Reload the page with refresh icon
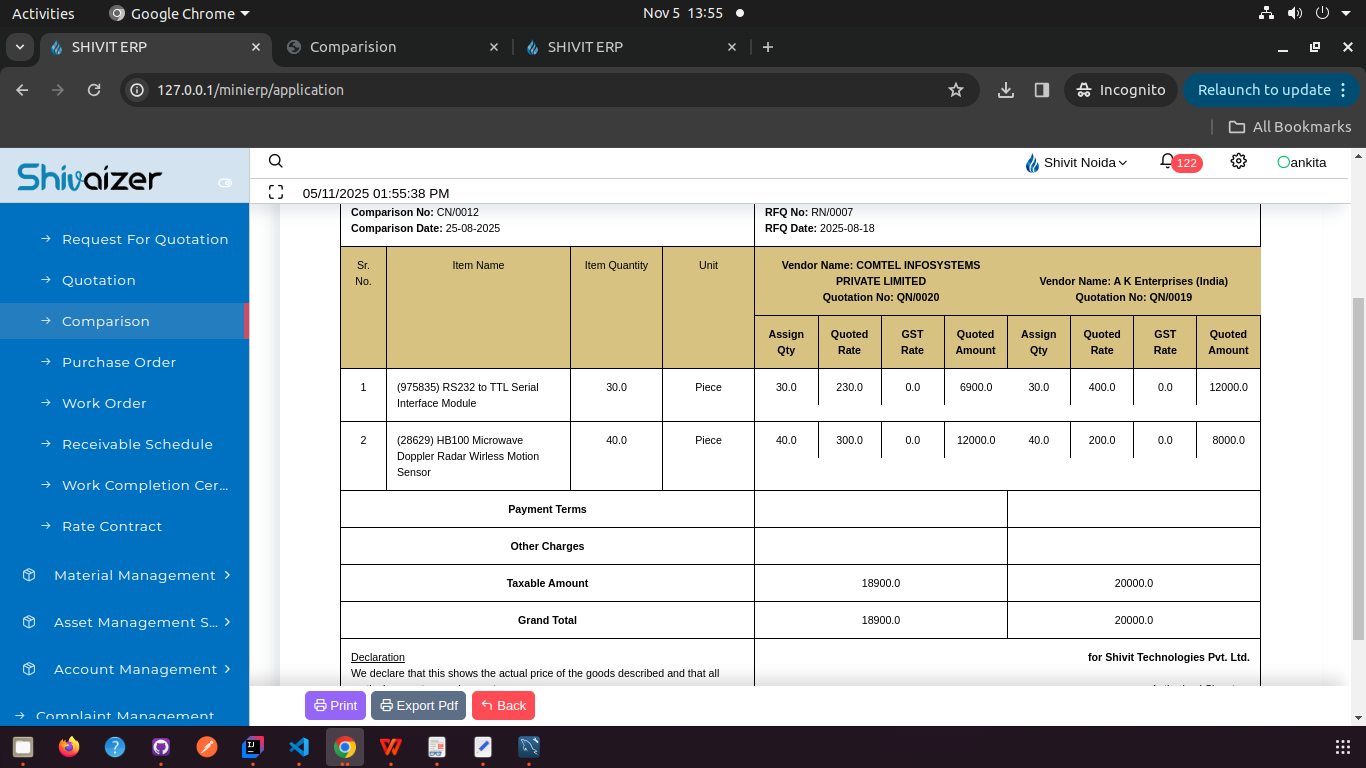The image size is (1366, 768). 94,90
